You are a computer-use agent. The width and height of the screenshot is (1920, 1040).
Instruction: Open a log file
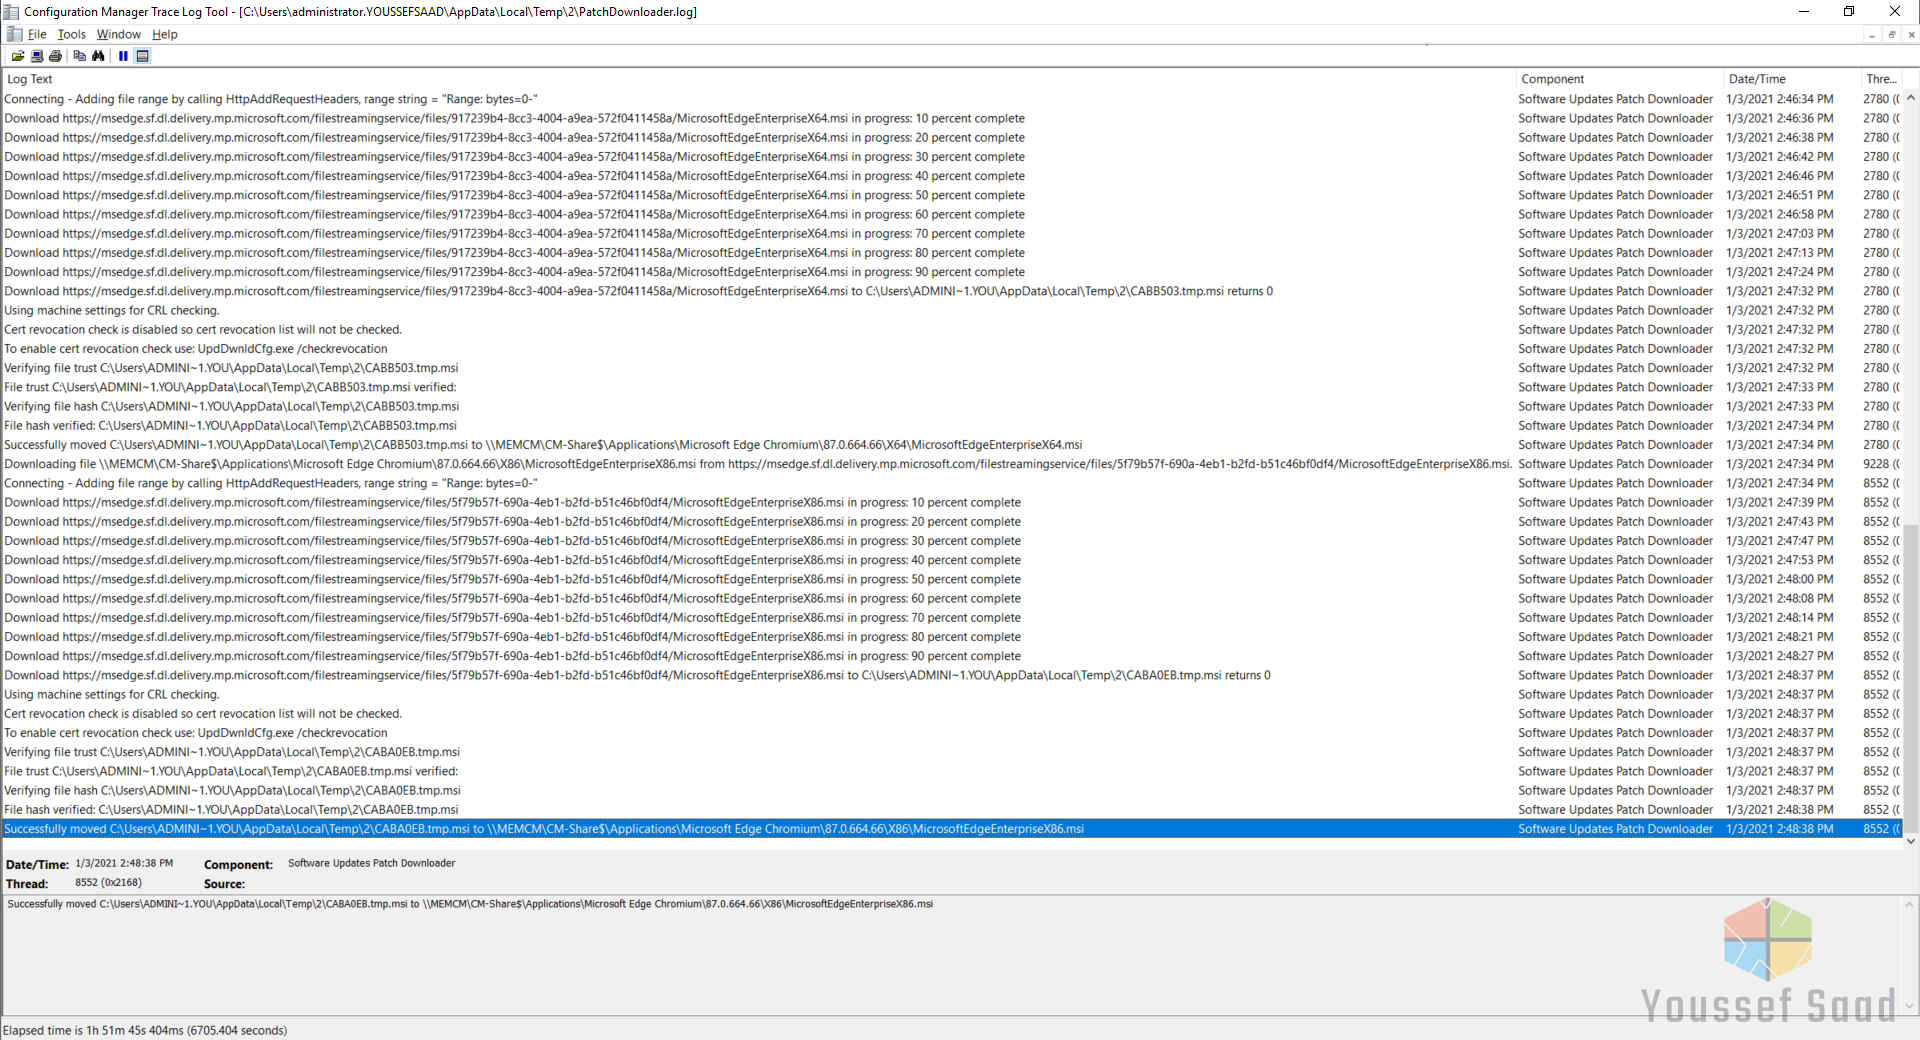[x=18, y=56]
